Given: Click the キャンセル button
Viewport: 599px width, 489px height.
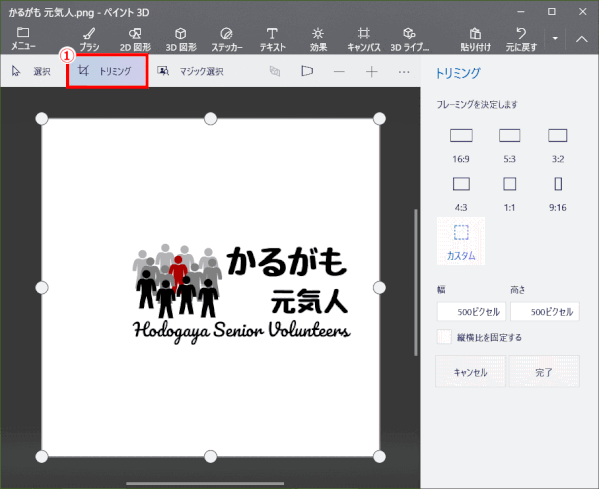Looking at the screenshot, I should (470, 371).
